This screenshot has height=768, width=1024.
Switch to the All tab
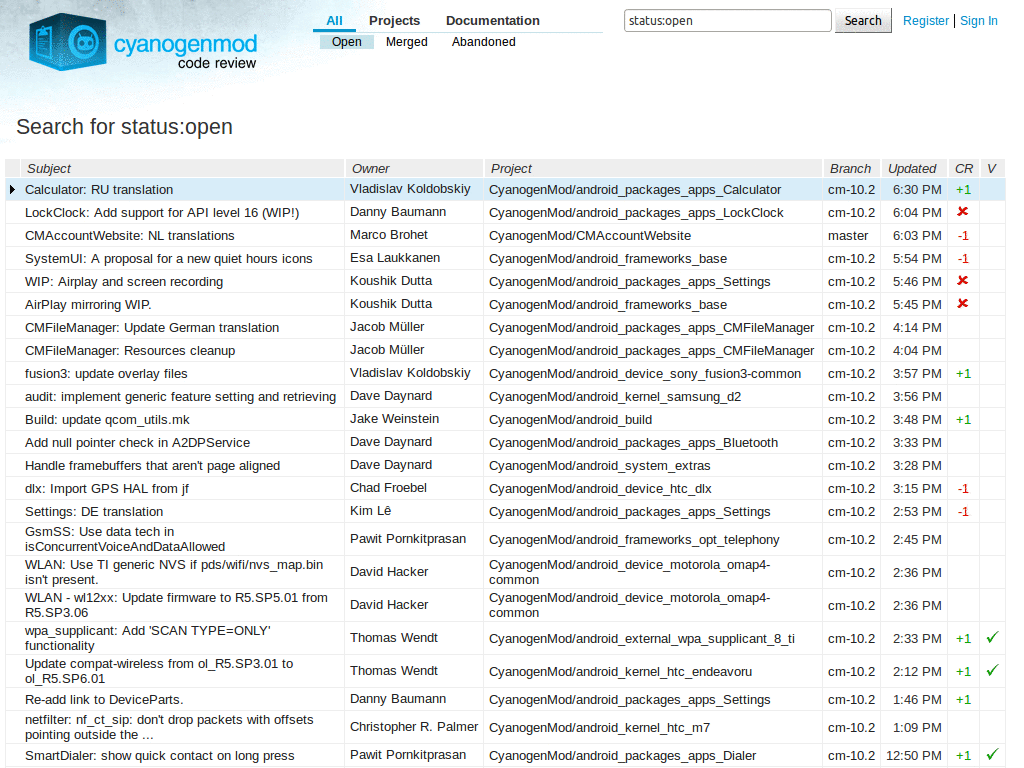tap(334, 21)
